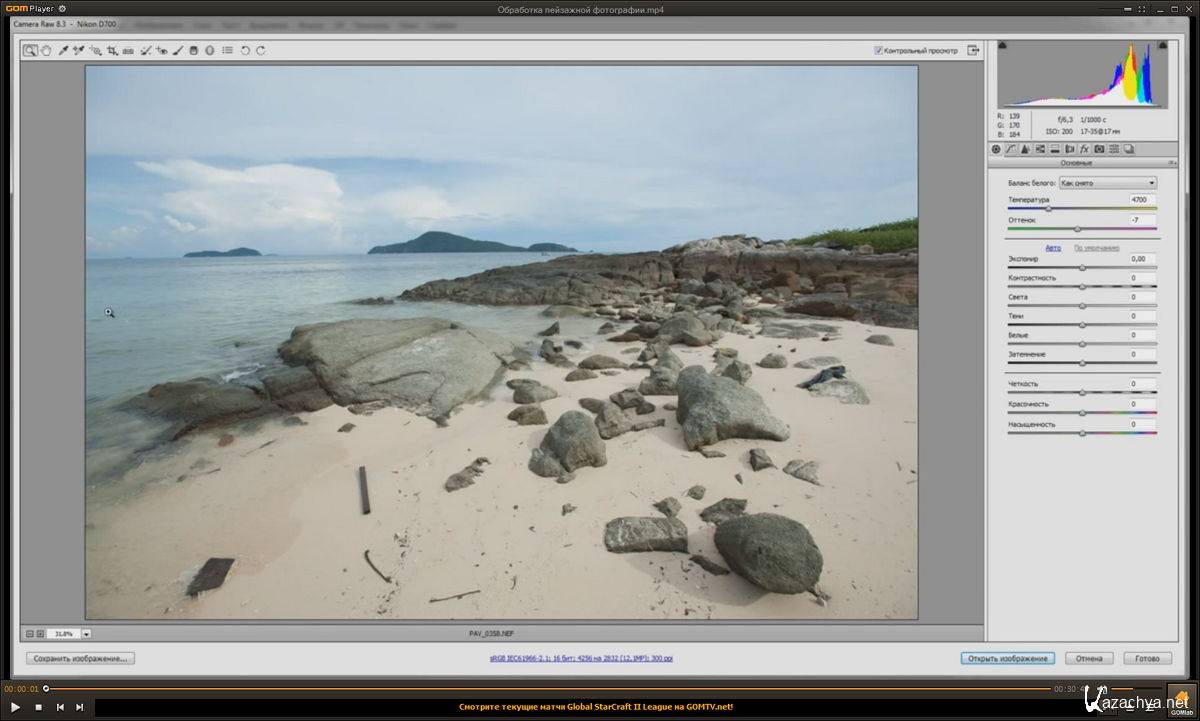This screenshot has width=1200, height=721.
Task: Click the 'Температура' slider handle
Action: 1048,209
